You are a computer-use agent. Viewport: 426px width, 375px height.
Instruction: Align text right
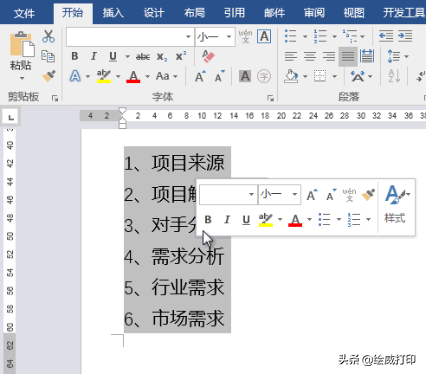point(329,56)
